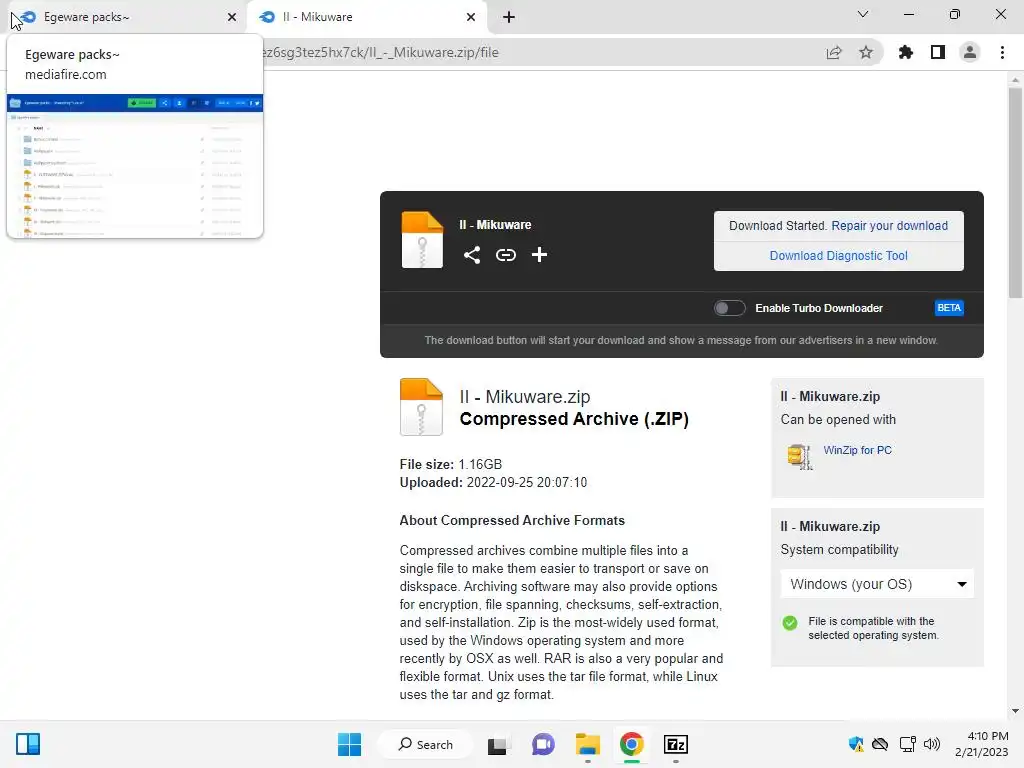Click the OneDrive cloud tray icon
1024x768 pixels.
[x=880, y=744]
